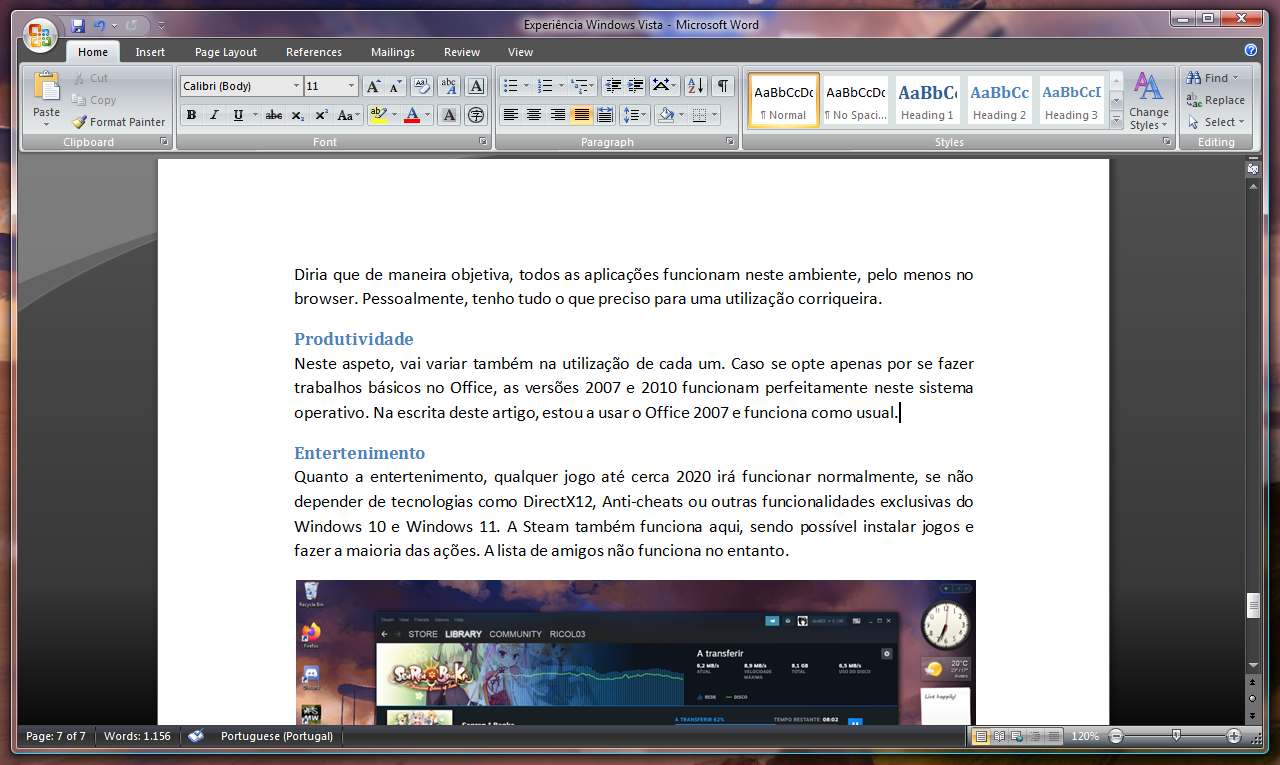1280x765 pixels.
Task: Launch the Clipboard task pane
Action: [164, 142]
